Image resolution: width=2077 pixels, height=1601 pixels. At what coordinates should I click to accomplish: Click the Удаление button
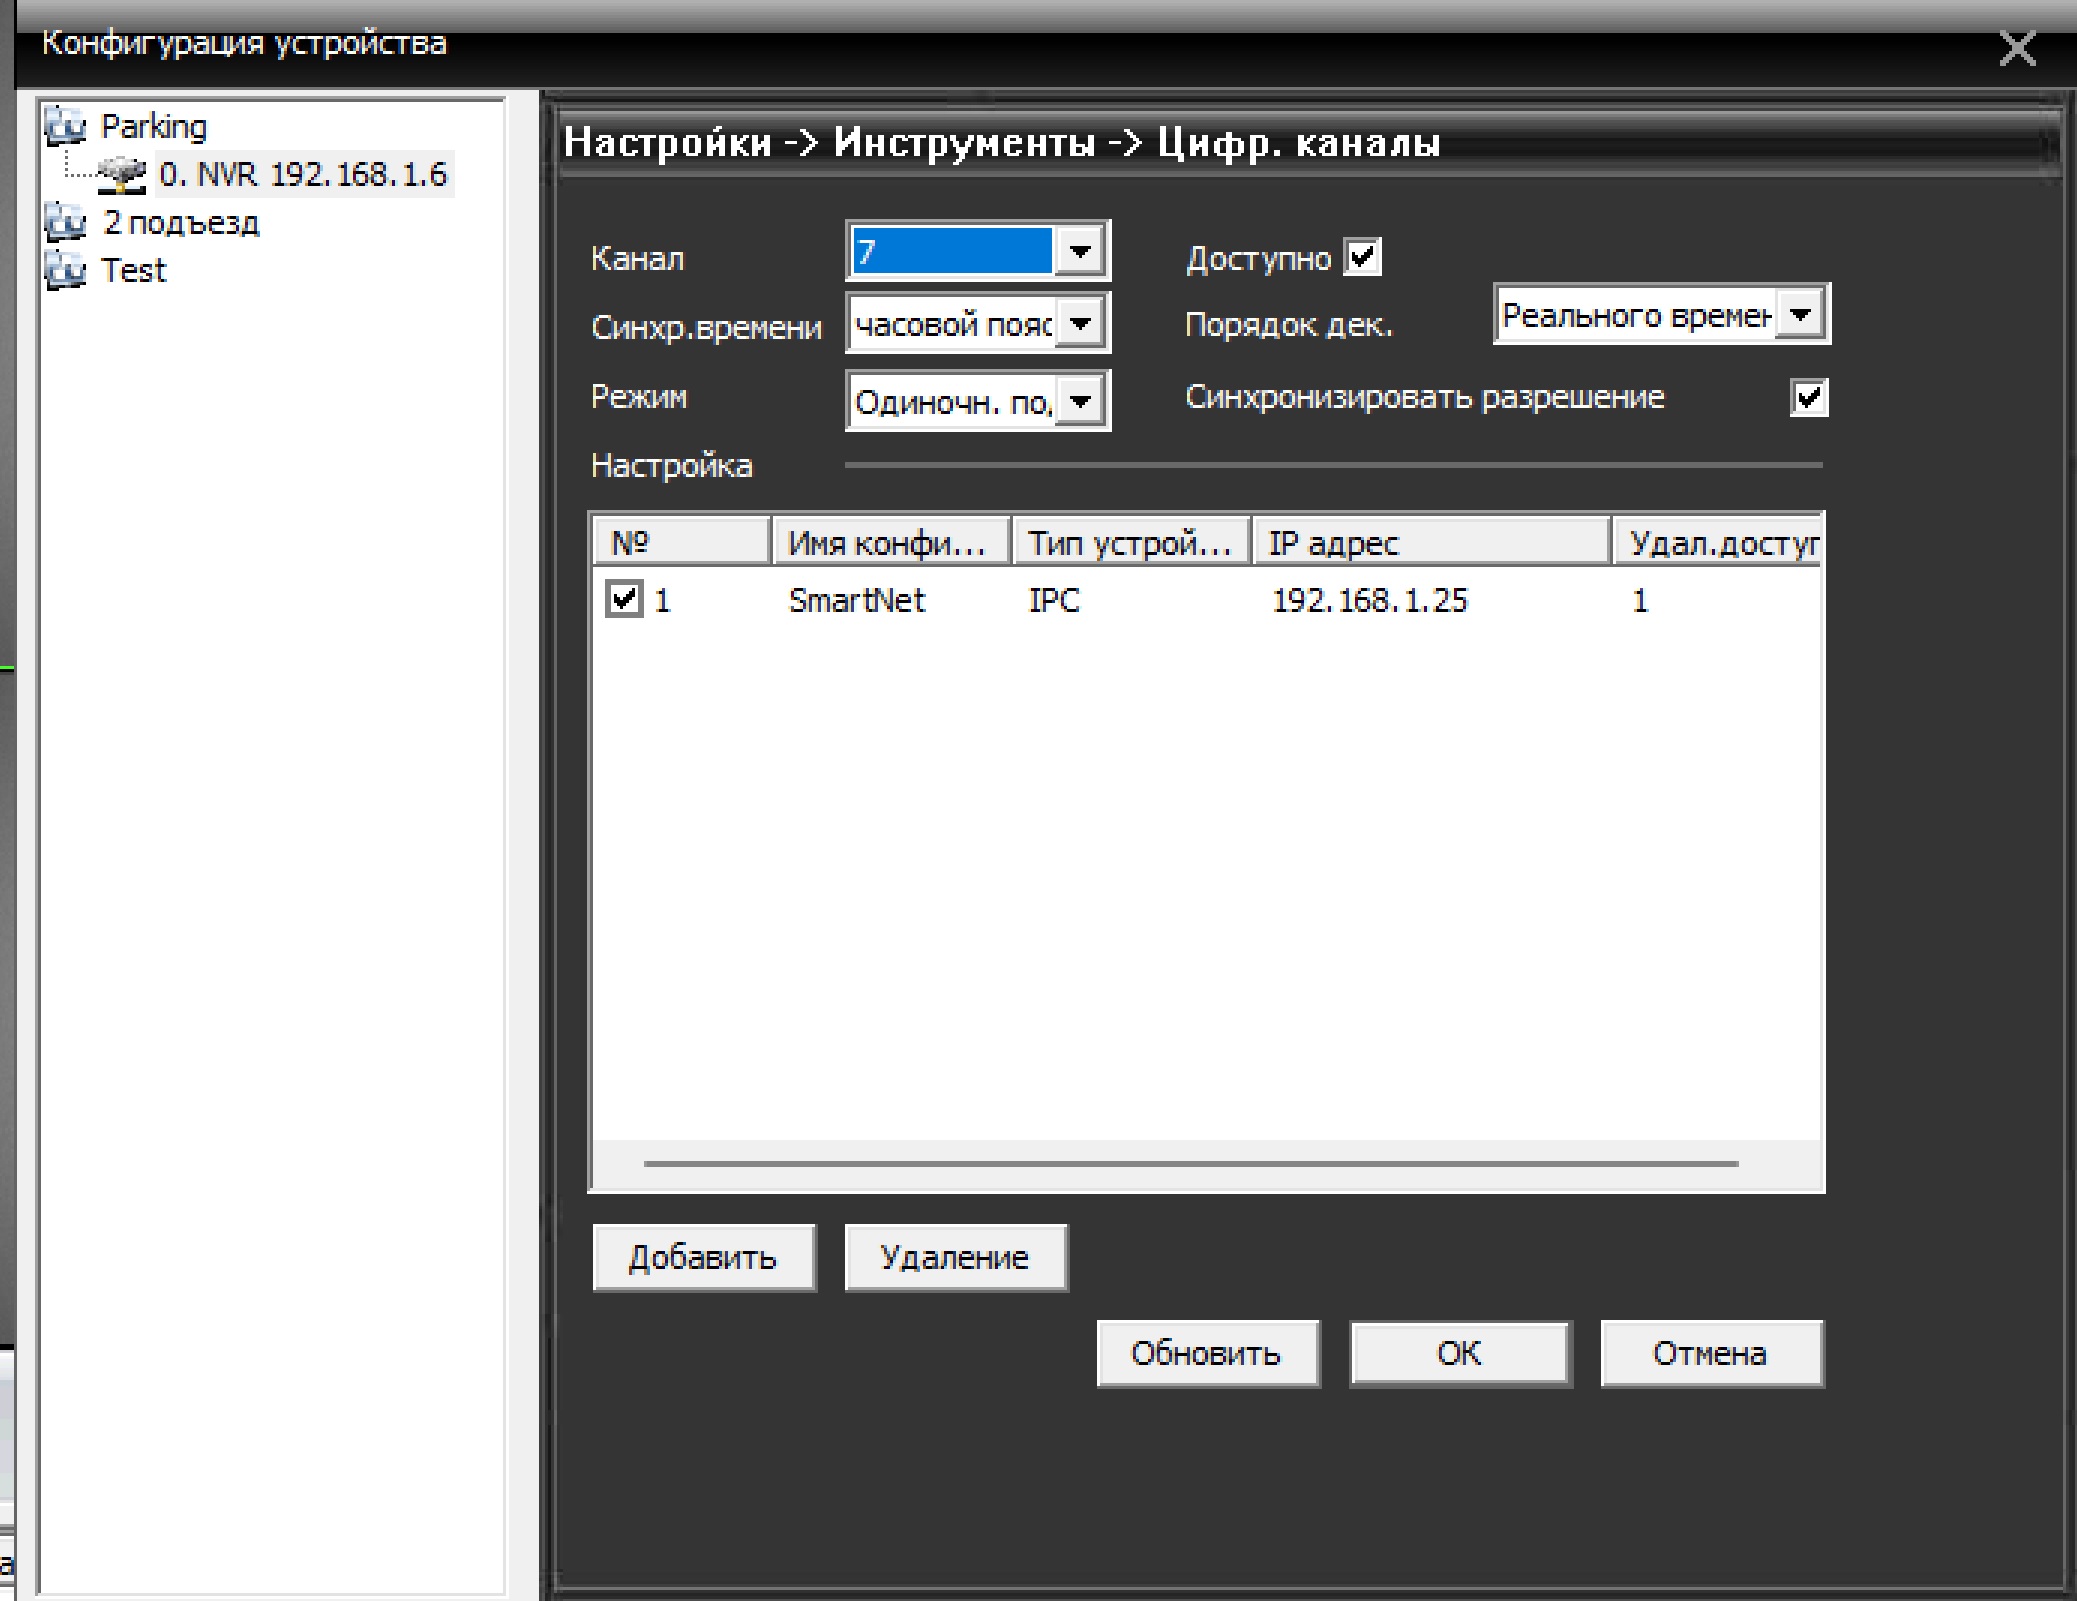click(955, 1257)
